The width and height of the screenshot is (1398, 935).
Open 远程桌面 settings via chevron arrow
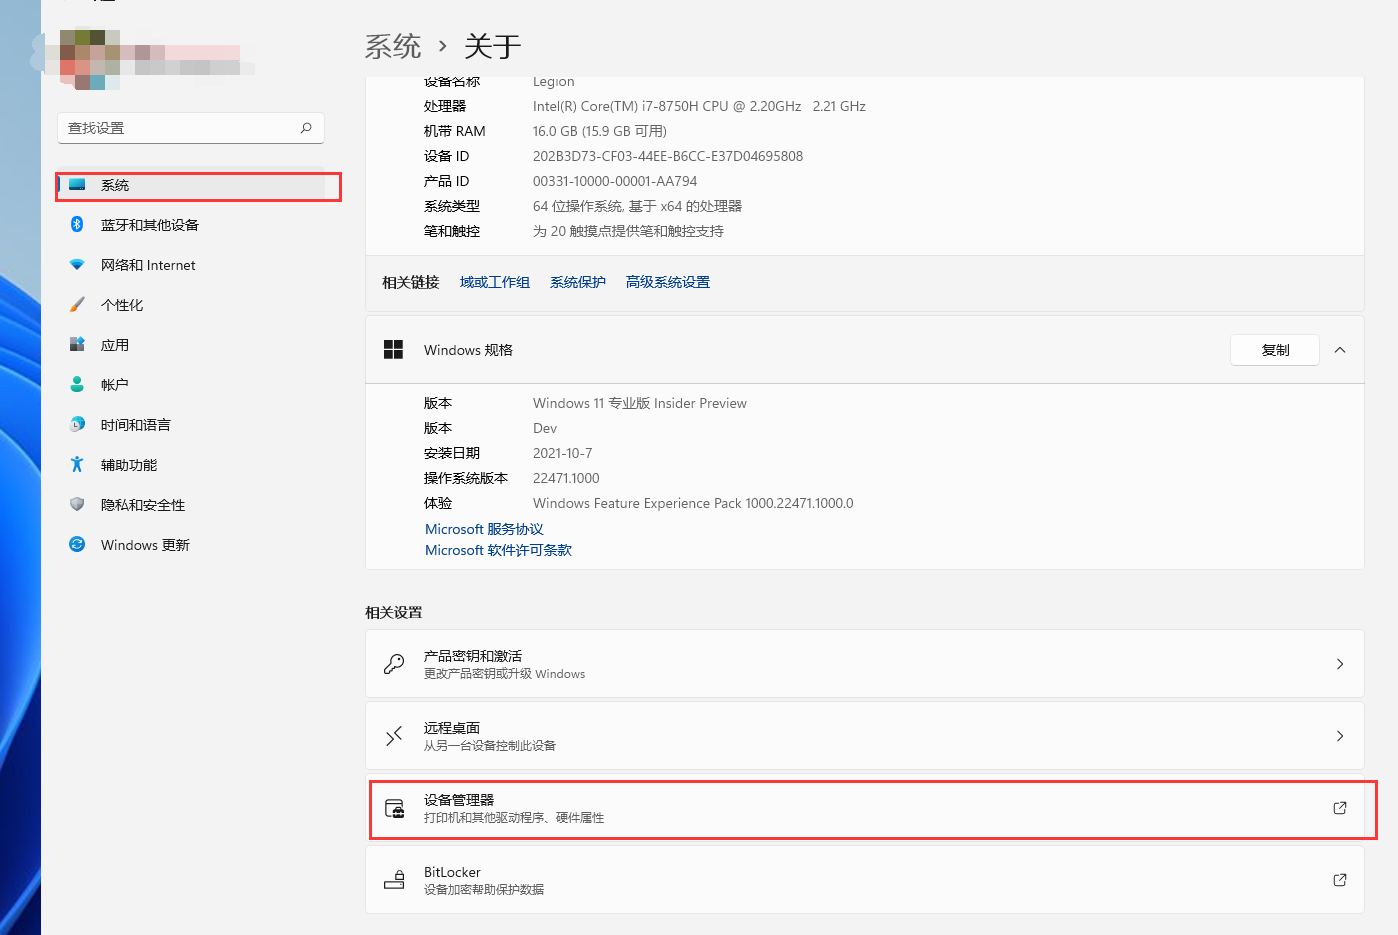(x=1340, y=736)
